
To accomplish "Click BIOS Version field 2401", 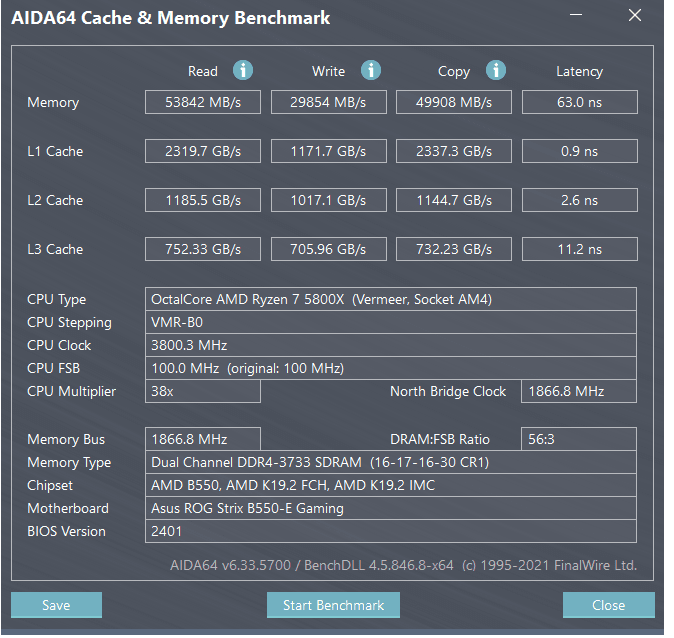I will [x=391, y=531].
